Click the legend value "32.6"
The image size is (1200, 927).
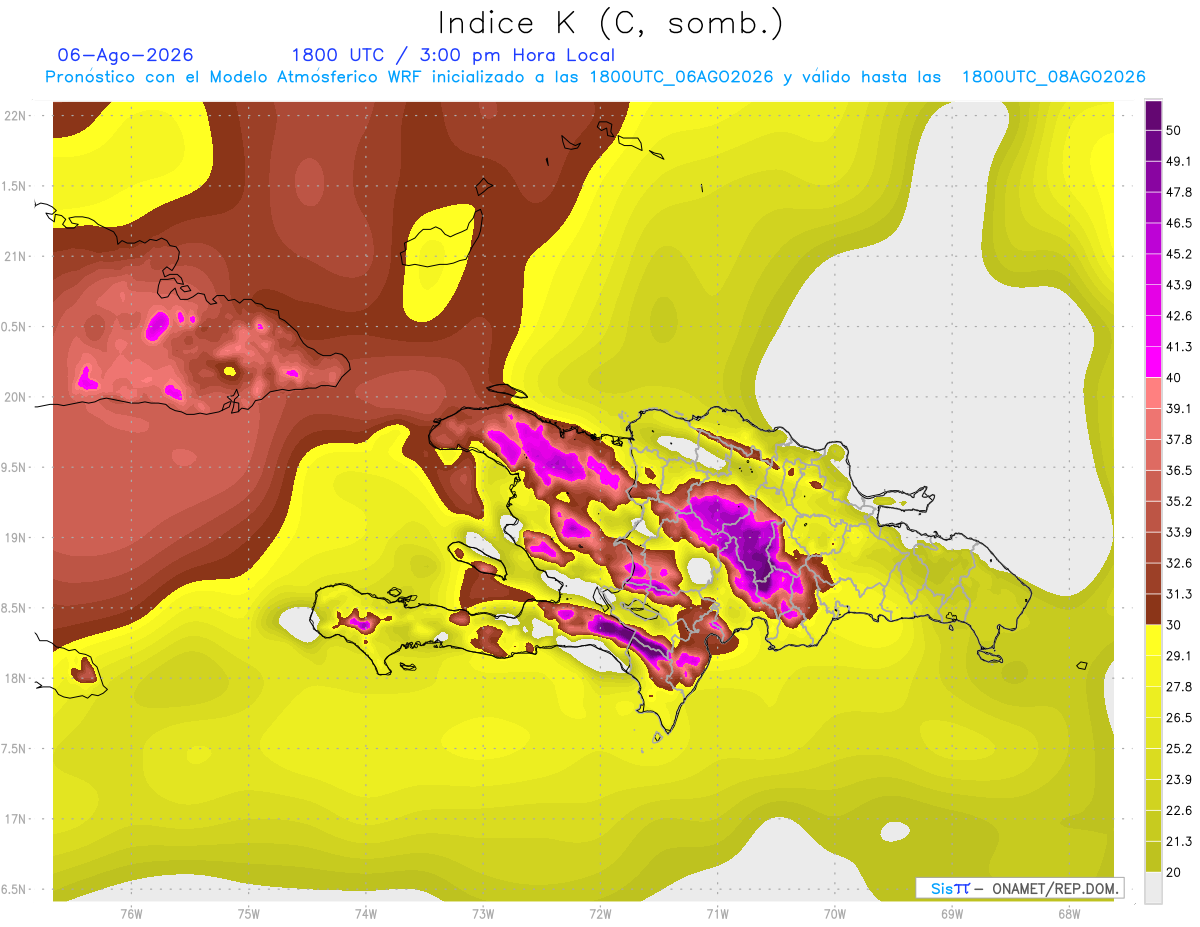click(x=1178, y=563)
